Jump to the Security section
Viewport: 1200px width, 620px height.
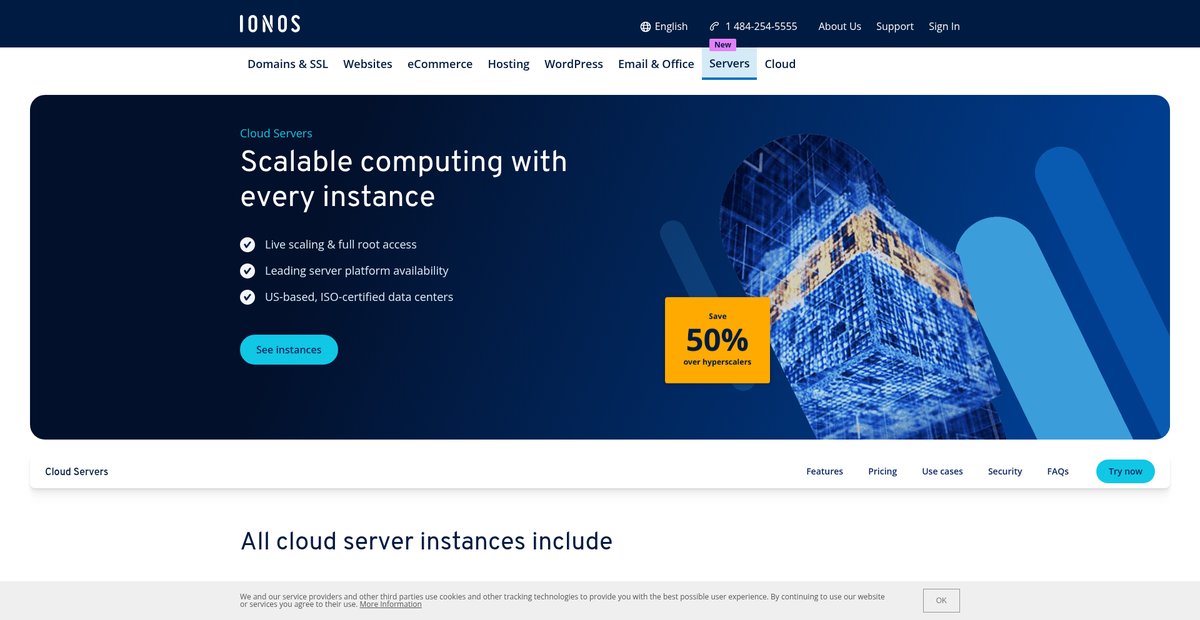click(1005, 471)
